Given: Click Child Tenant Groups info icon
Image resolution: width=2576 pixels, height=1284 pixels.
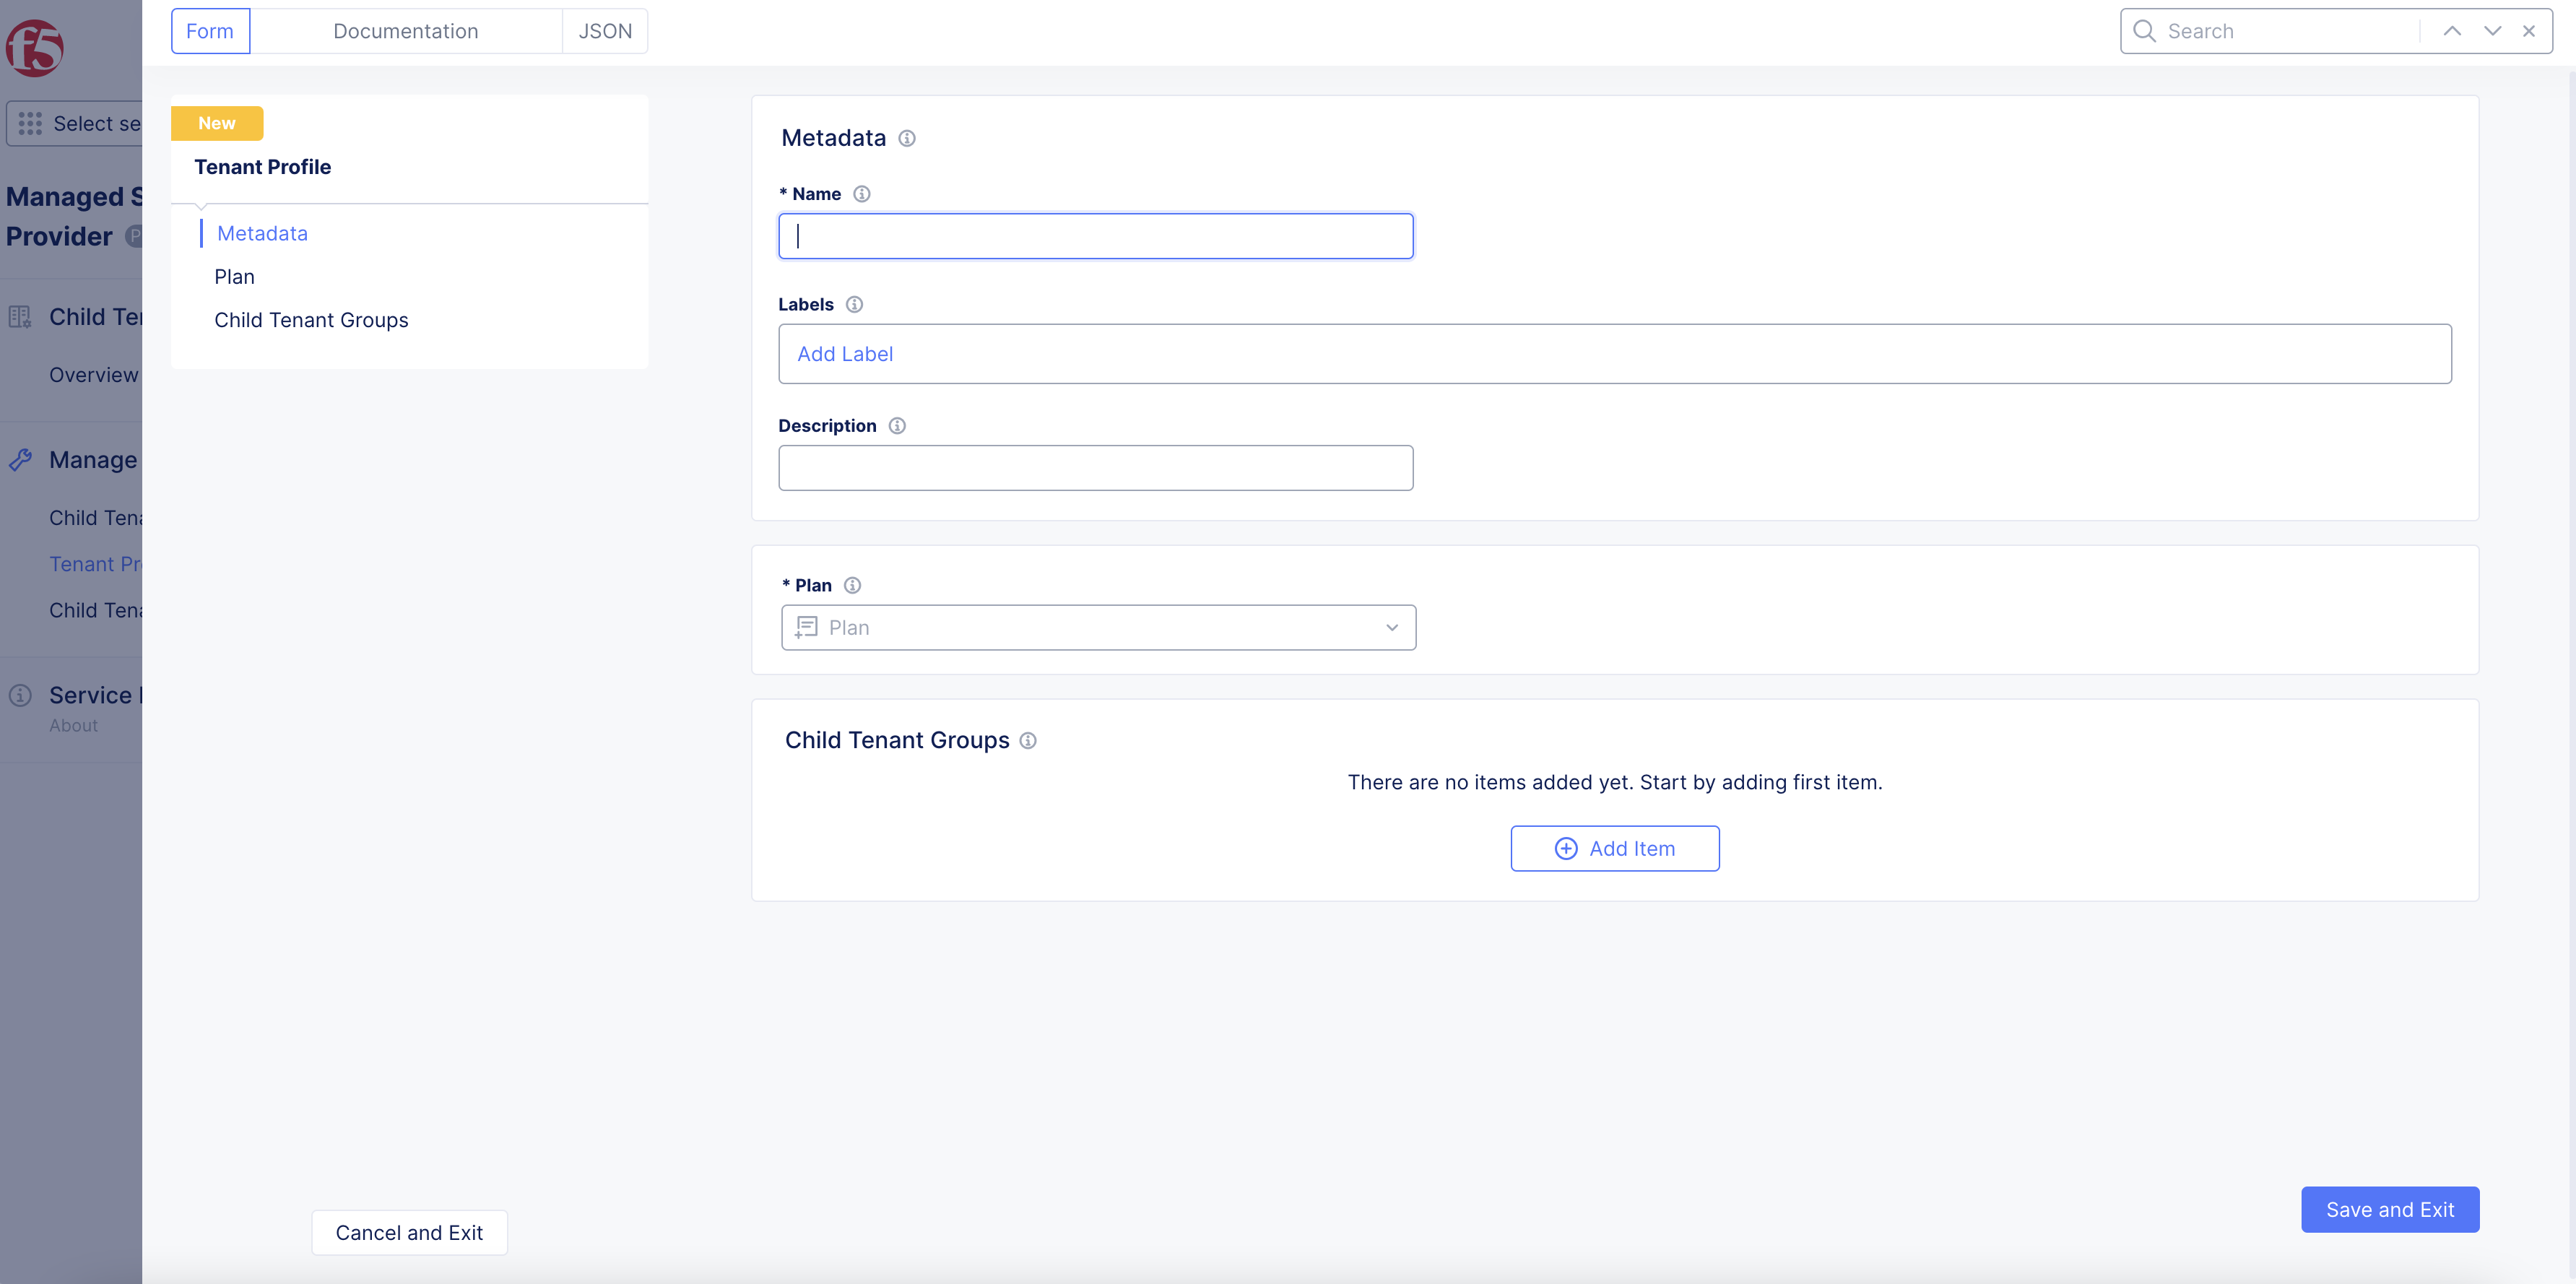Looking at the screenshot, I should click(x=1028, y=740).
